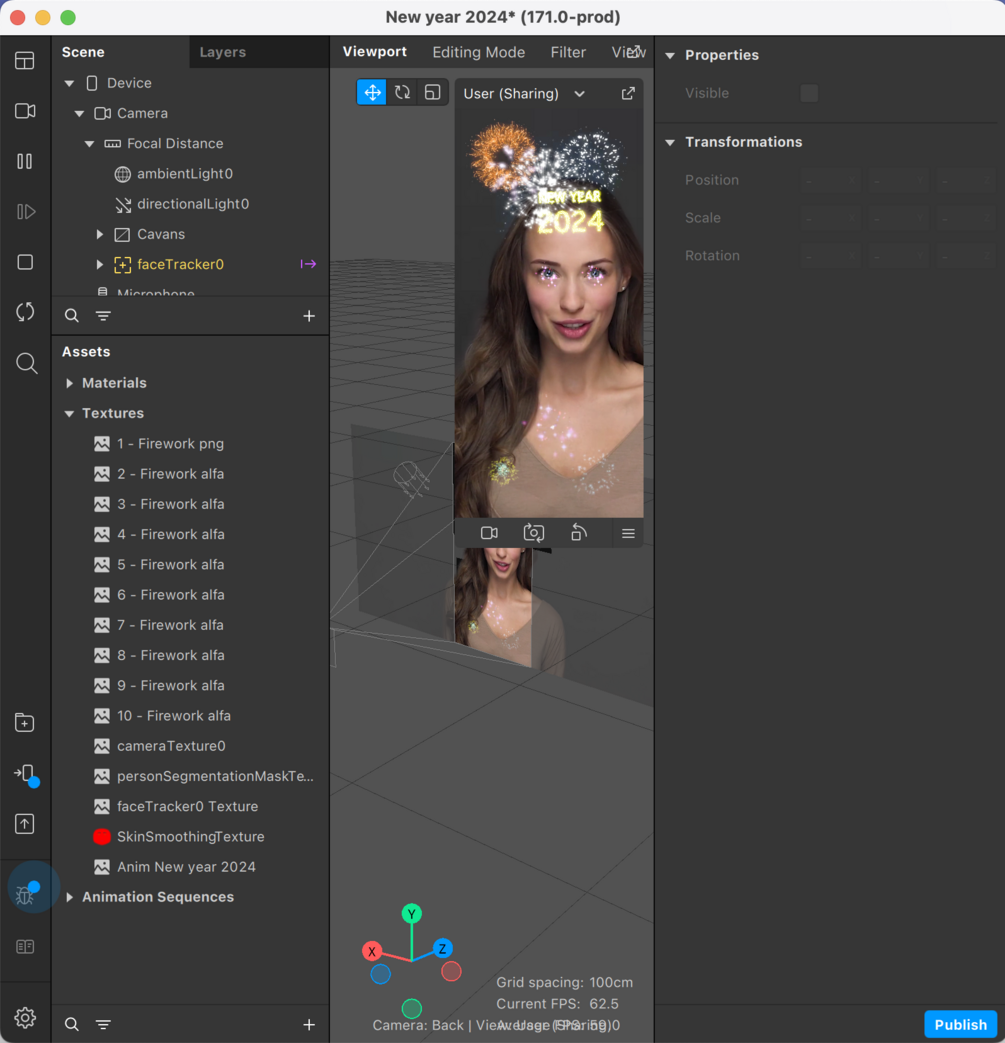Click the upload export icon in sidebar
Image resolution: width=1005 pixels, height=1043 pixels.
tap(25, 824)
